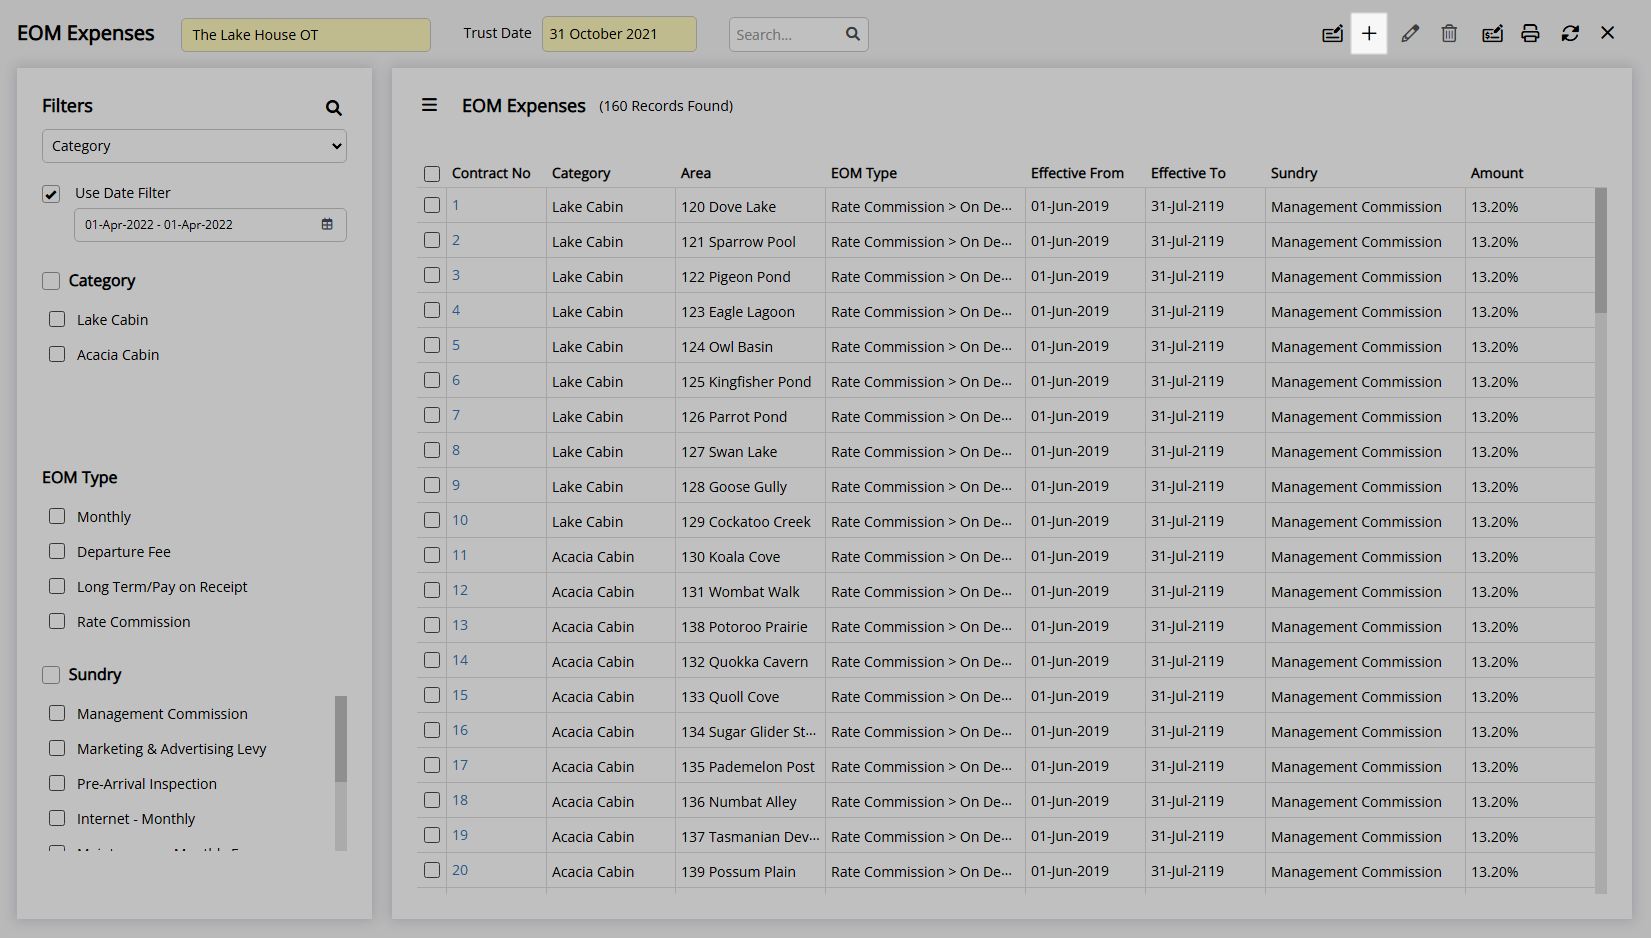Click the Filters panel search magnifier icon
Image resolution: width=1651 pixels, height=938 pixels.
(334, 108)
